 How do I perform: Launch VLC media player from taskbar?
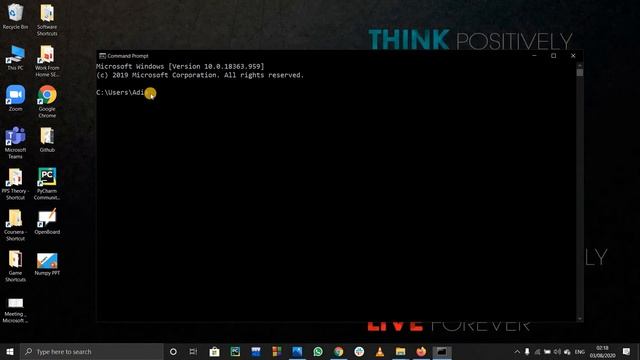coord(380,351)
